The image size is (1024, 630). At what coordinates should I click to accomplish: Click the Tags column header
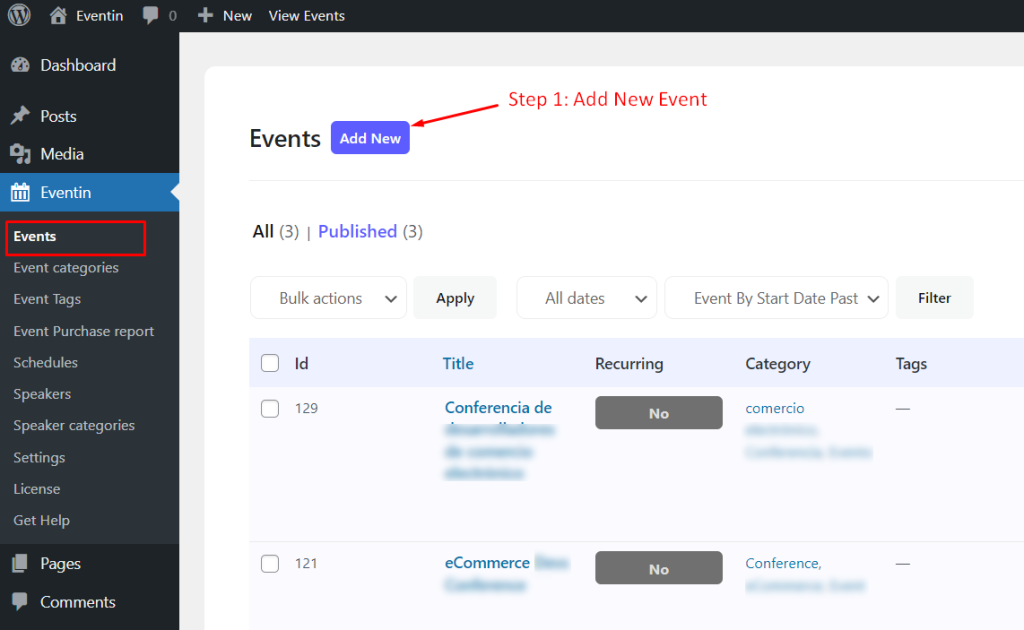(x=911, y=363)
